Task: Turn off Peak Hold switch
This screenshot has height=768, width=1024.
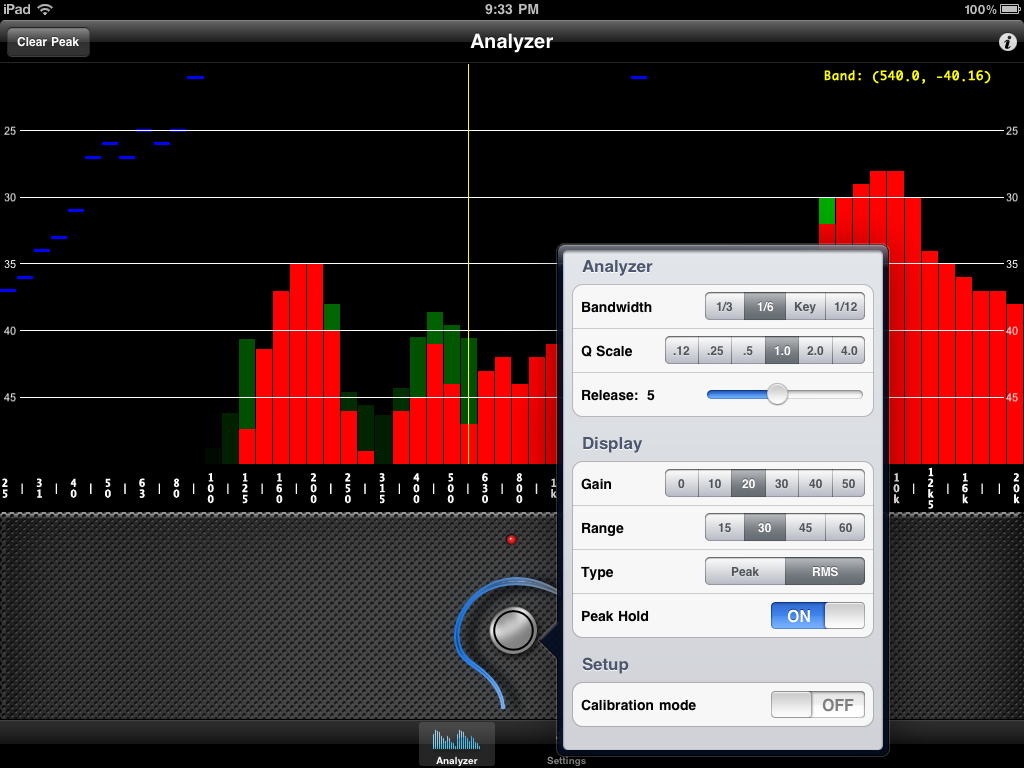Action: [817, 616]
